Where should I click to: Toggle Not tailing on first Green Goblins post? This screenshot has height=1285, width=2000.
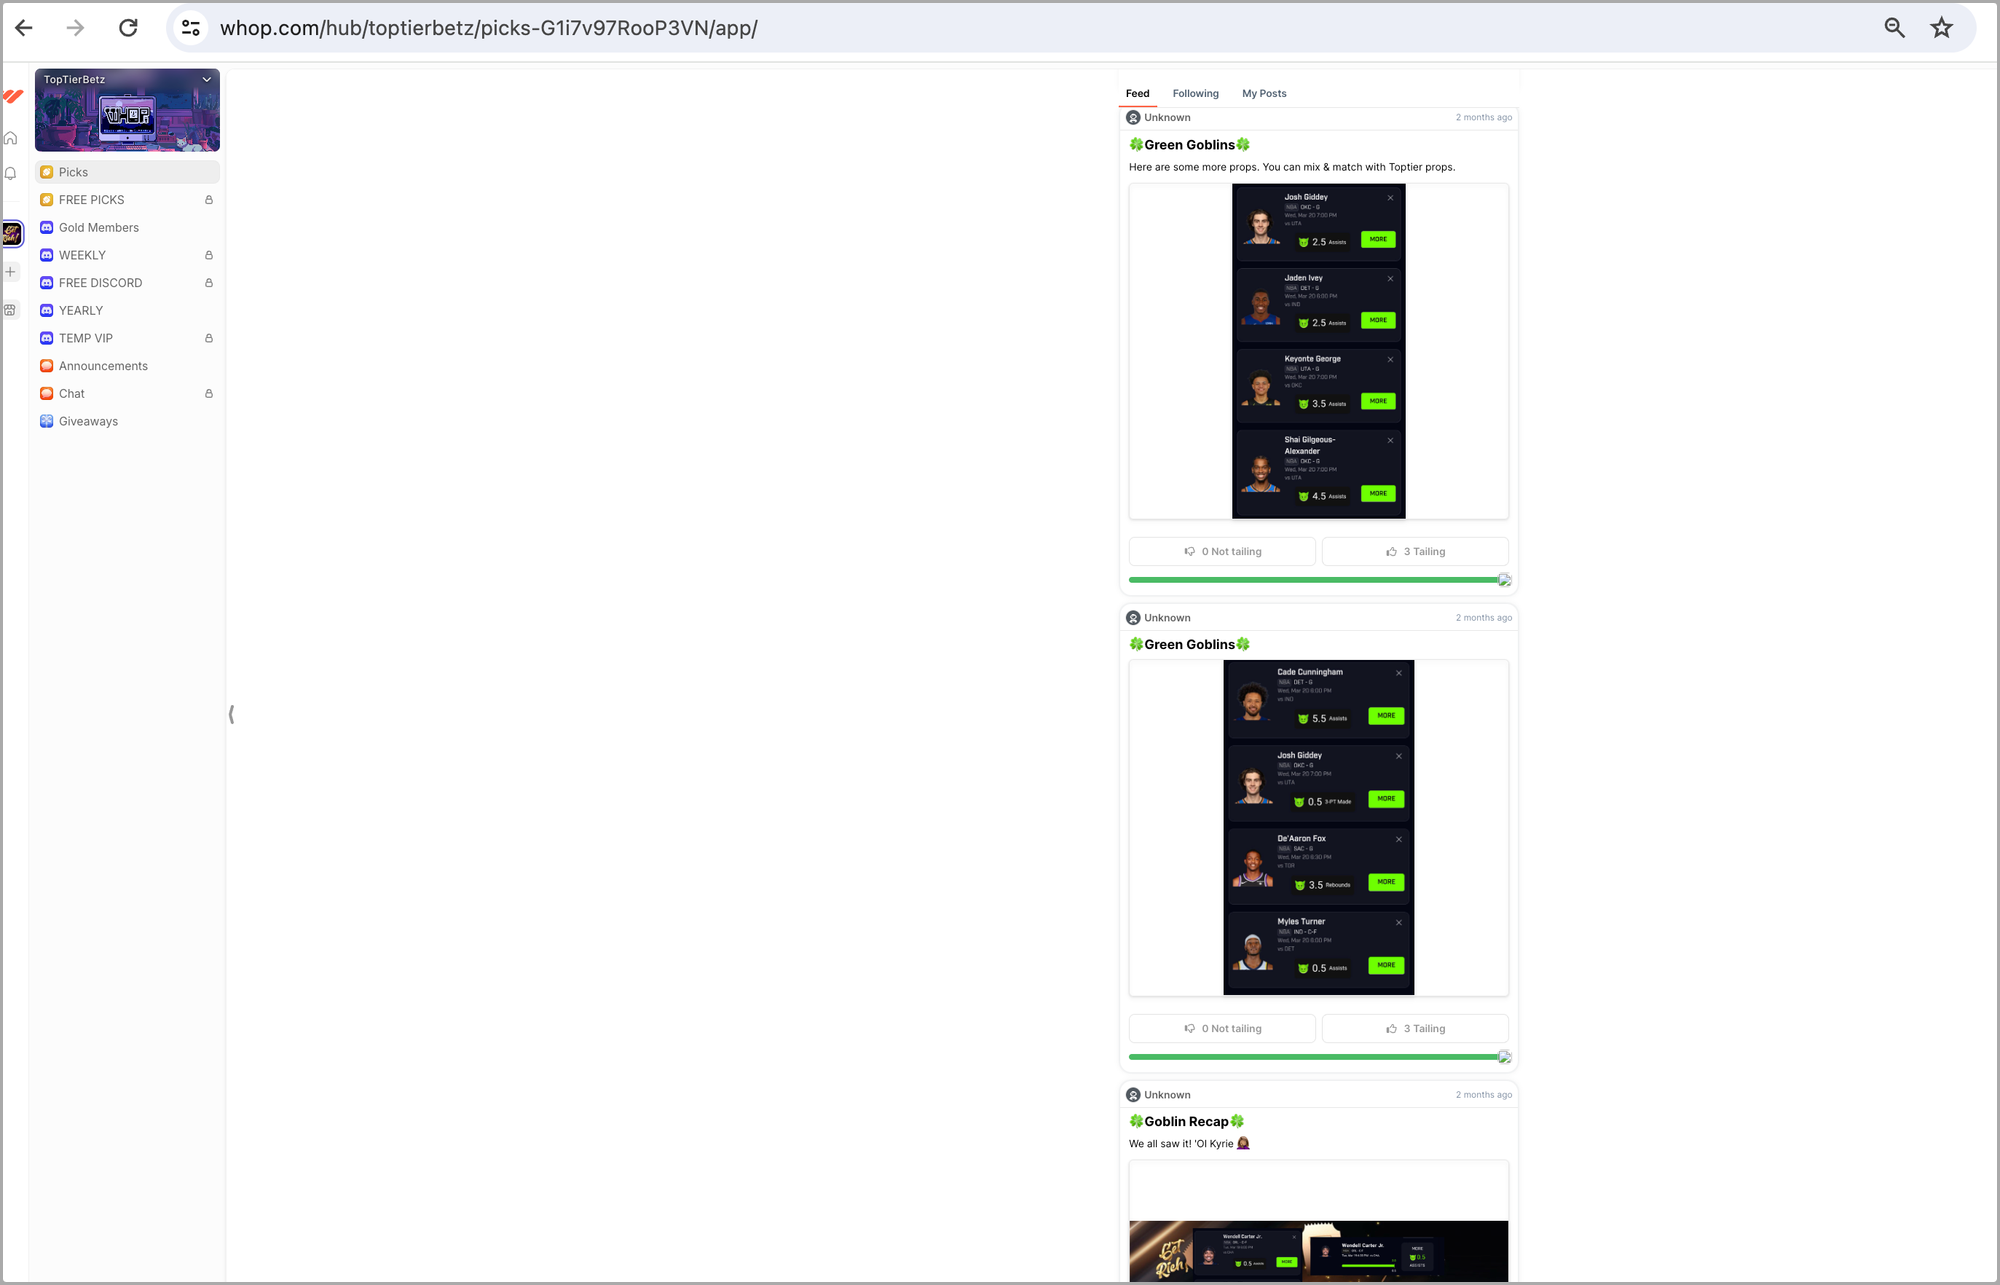point(1222,552)
